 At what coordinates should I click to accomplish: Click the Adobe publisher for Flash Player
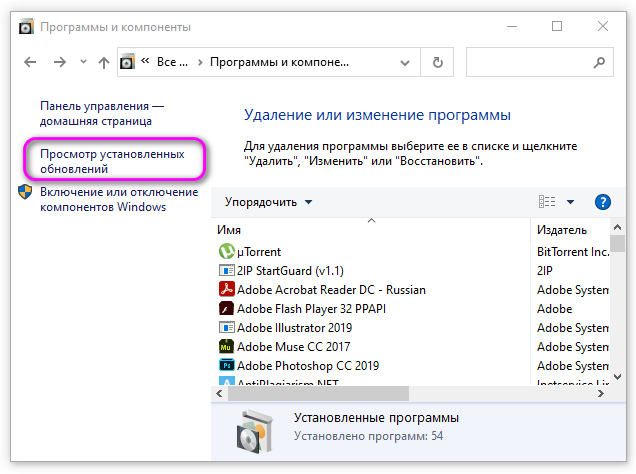(554, 309)
